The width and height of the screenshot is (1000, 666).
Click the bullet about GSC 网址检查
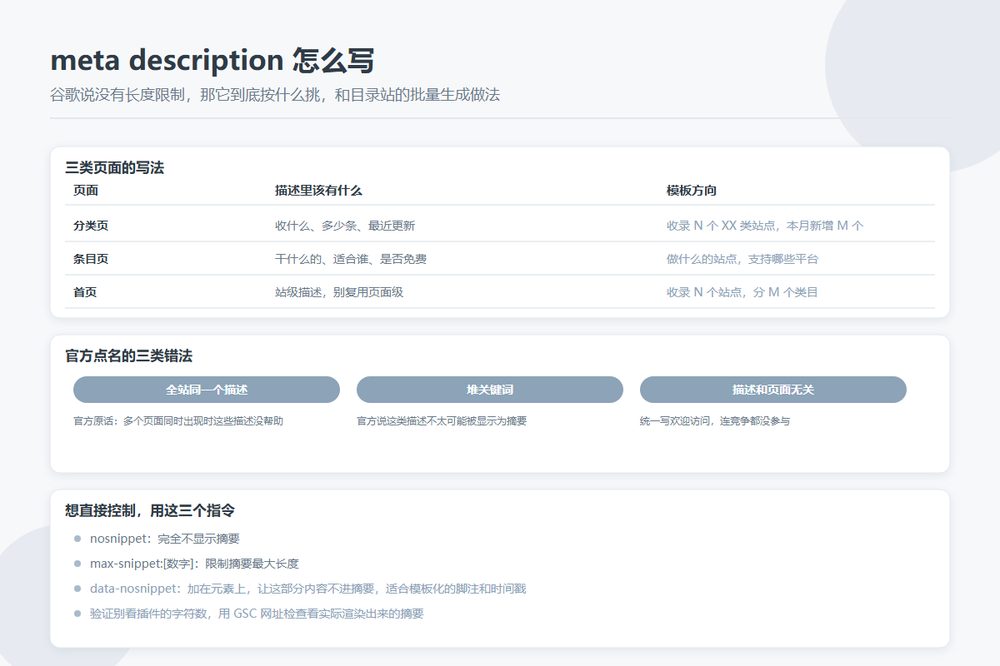pyautogui.click(x=257, y=614)
